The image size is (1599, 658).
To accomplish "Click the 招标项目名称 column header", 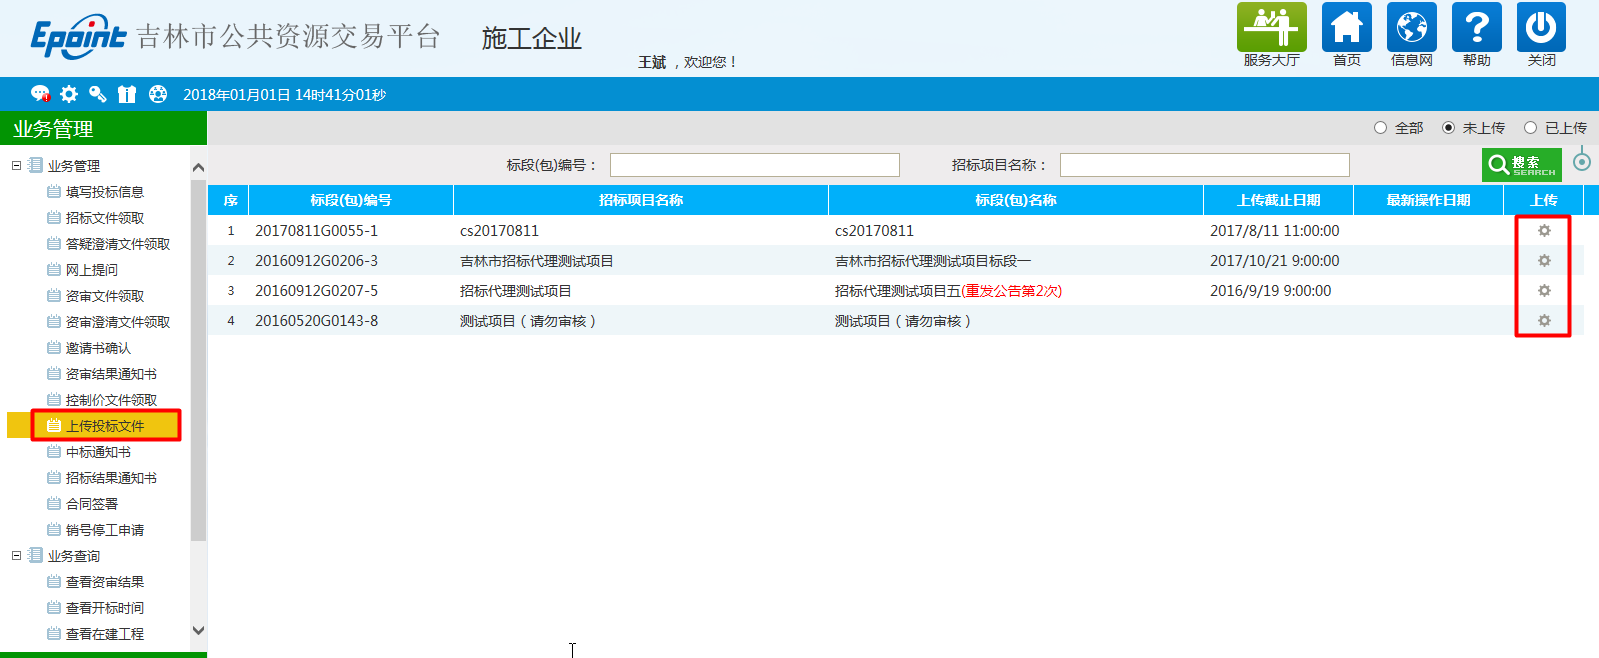I will (x=641, y=200).
